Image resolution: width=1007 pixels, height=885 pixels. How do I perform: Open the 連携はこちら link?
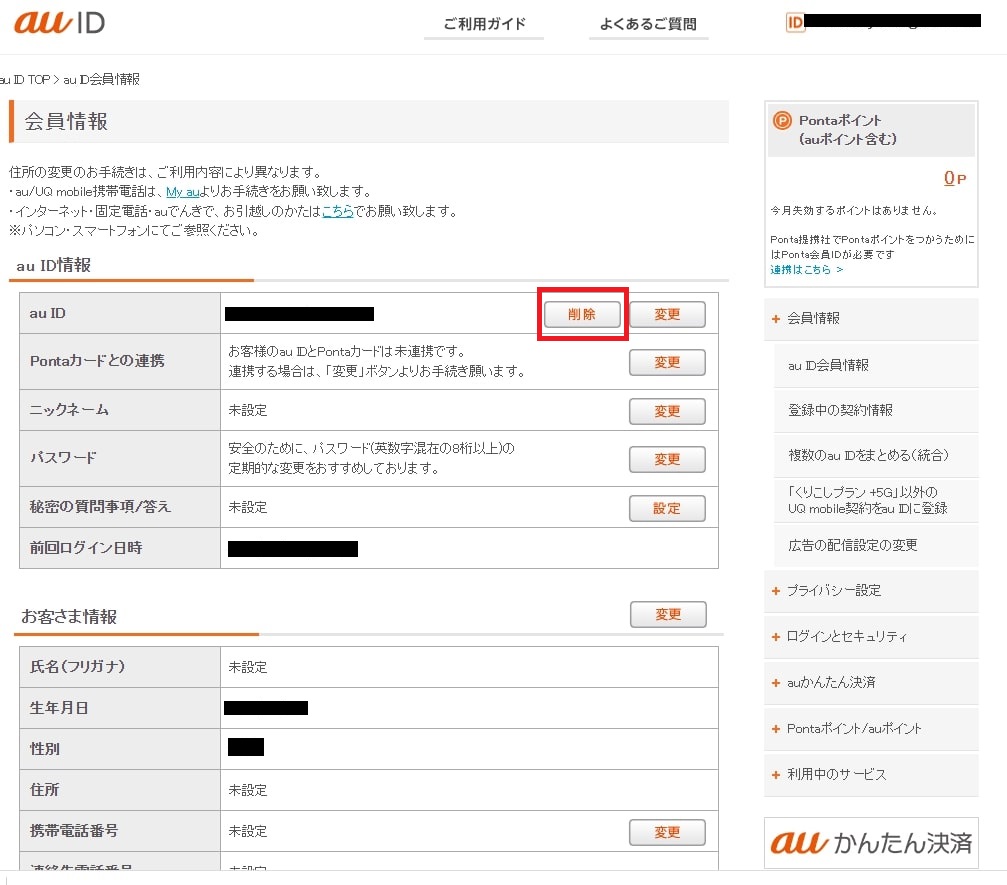807,270
